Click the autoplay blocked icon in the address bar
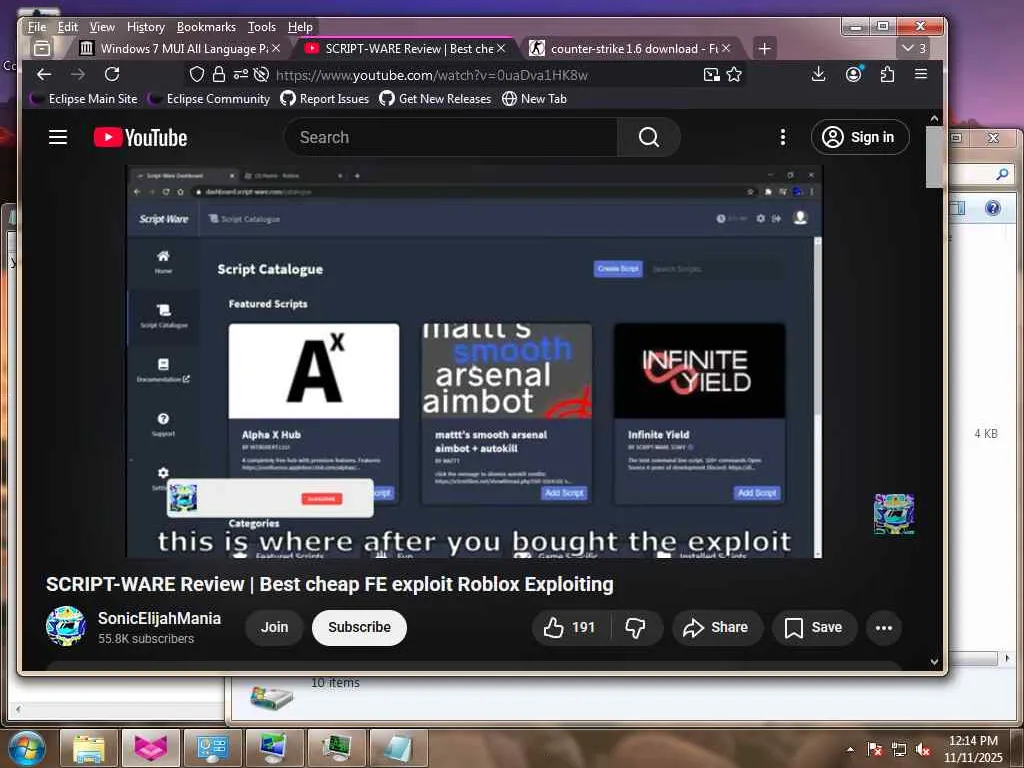Screen dimensions: 1024x768 261,74
